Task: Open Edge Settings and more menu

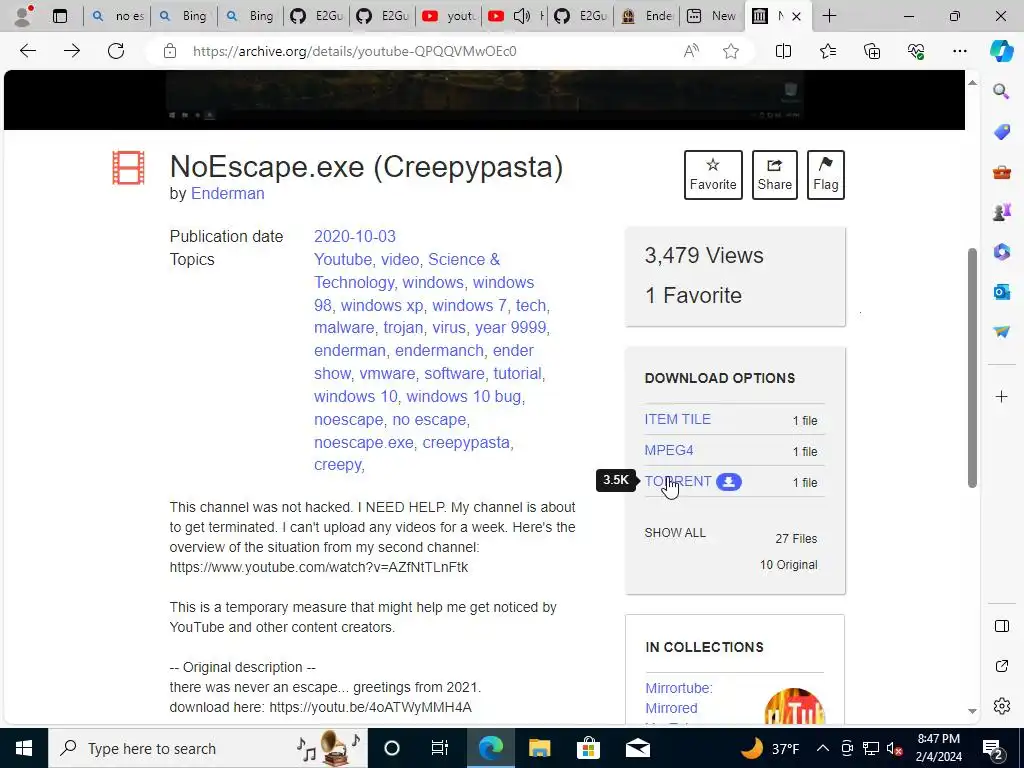Action: coord(959,51)
